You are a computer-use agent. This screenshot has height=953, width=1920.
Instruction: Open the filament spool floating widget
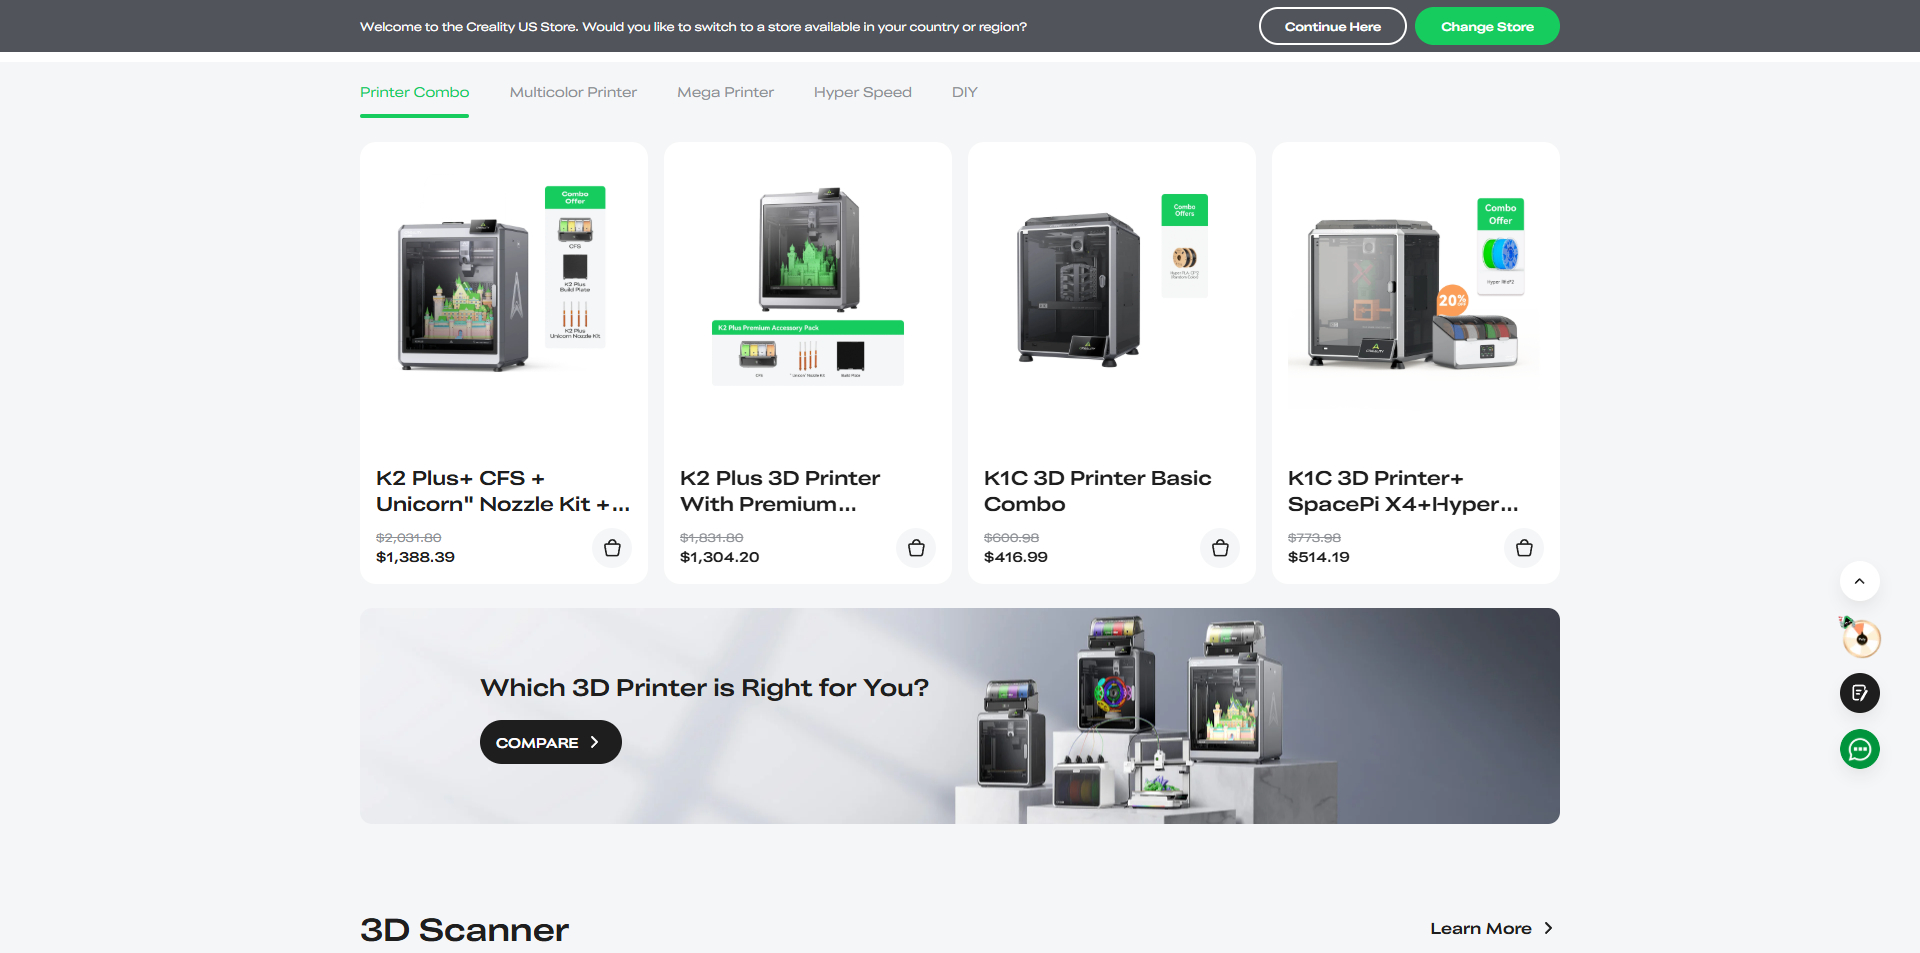1860,637
